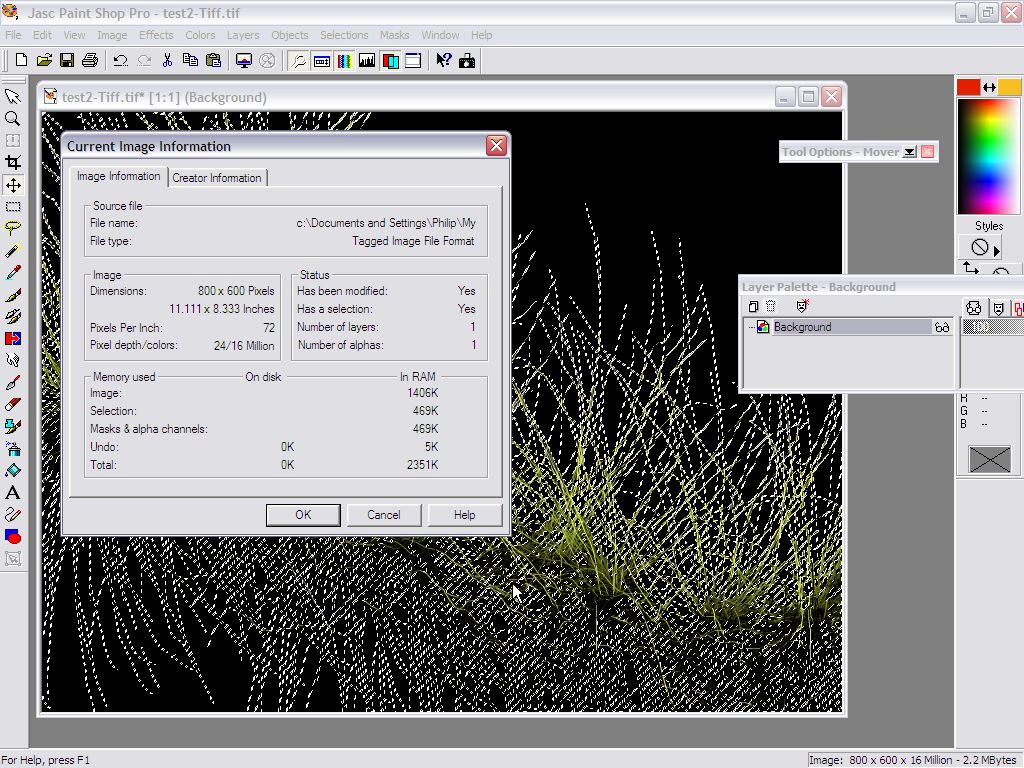
Task: Swap foreground and background colors arrow
Action: (x=989, y=88)
